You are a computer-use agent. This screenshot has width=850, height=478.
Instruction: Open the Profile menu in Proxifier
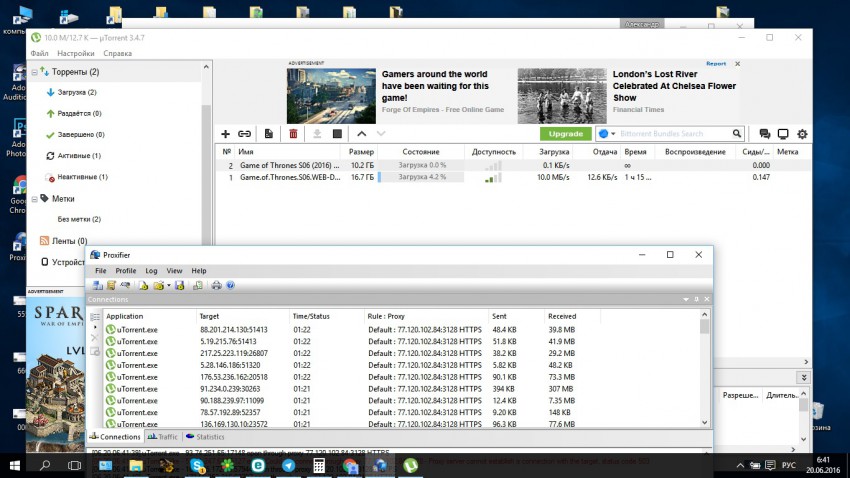[x=126, y=271]
